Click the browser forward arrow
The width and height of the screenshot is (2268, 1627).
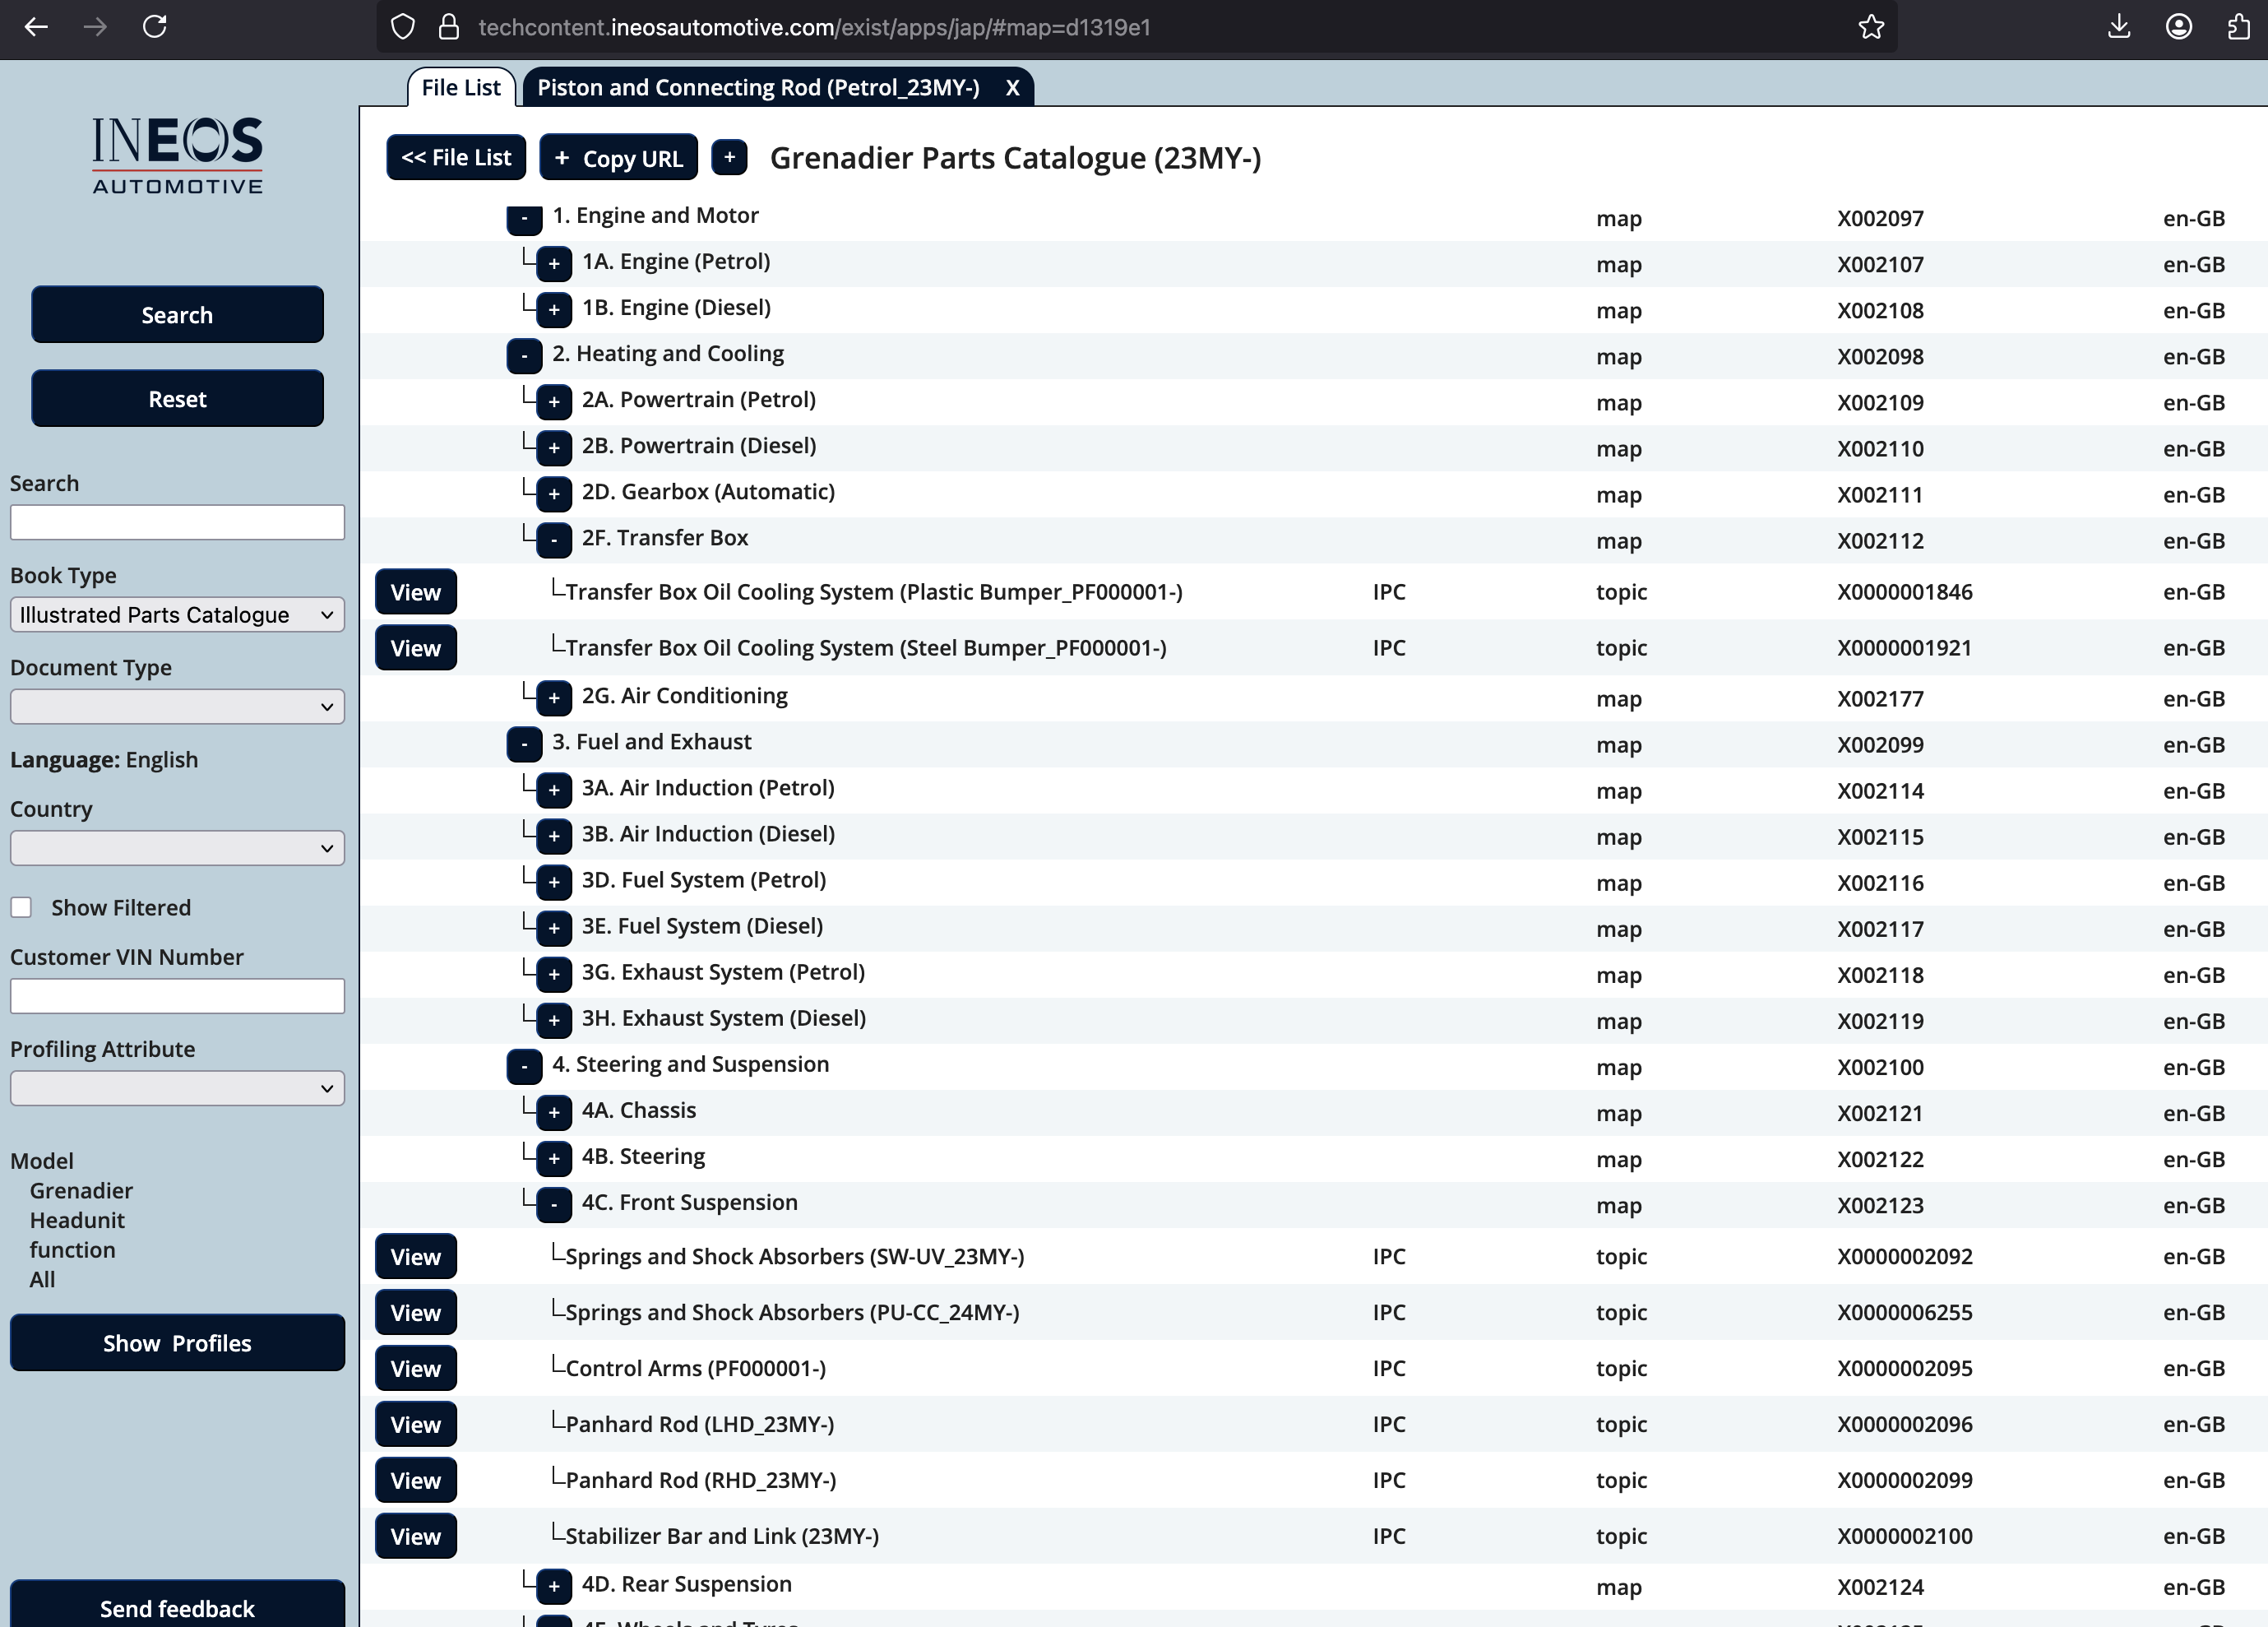[95, 27]
